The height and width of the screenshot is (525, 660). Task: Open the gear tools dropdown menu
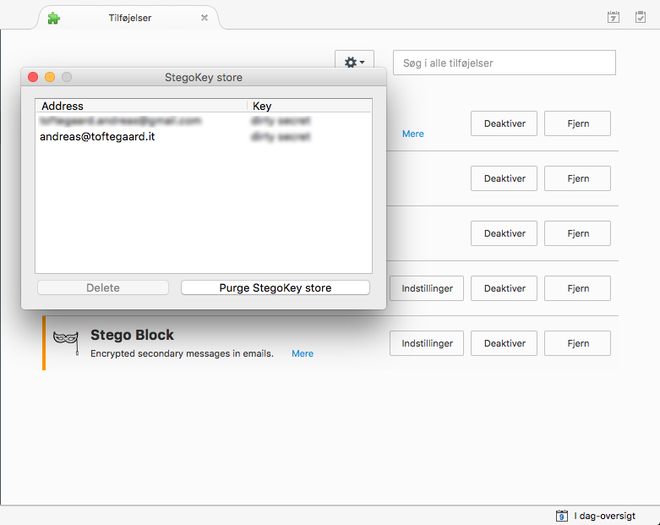354,62
